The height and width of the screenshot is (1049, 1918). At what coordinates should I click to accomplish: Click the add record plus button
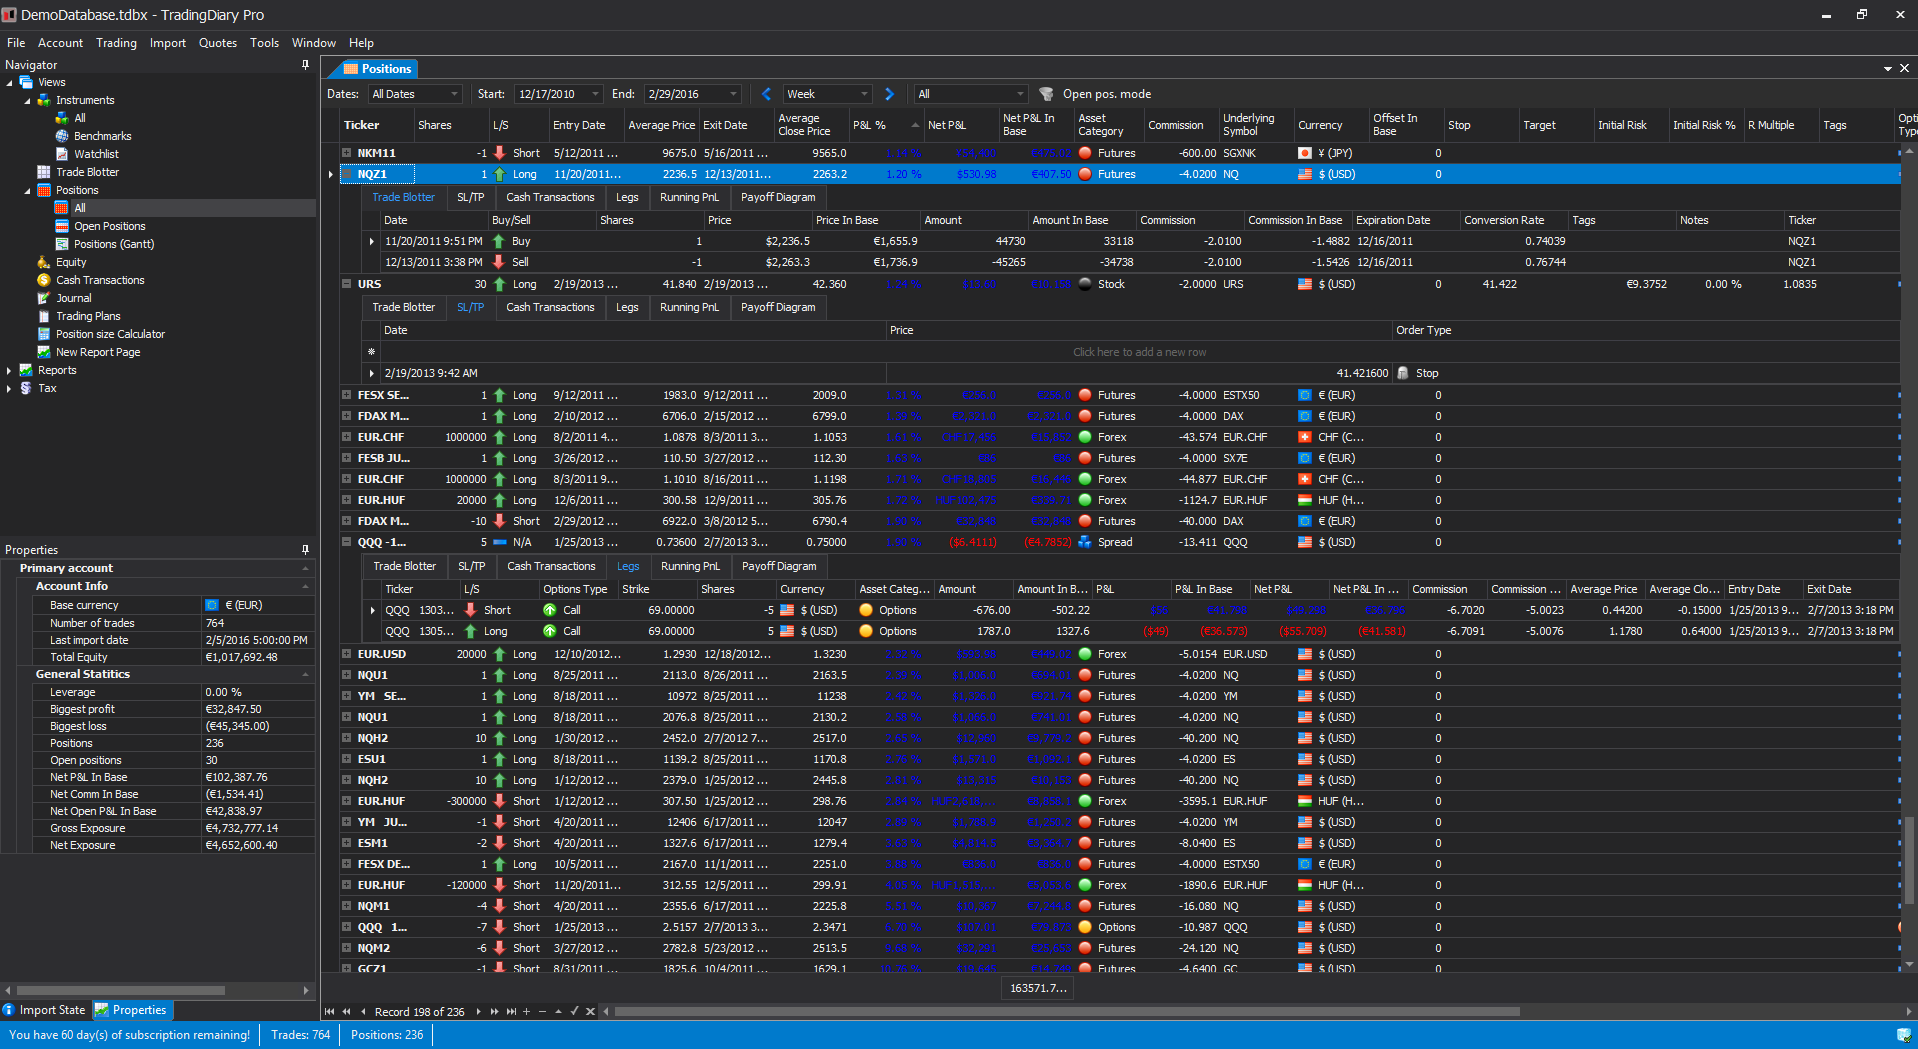(527, 1012)
